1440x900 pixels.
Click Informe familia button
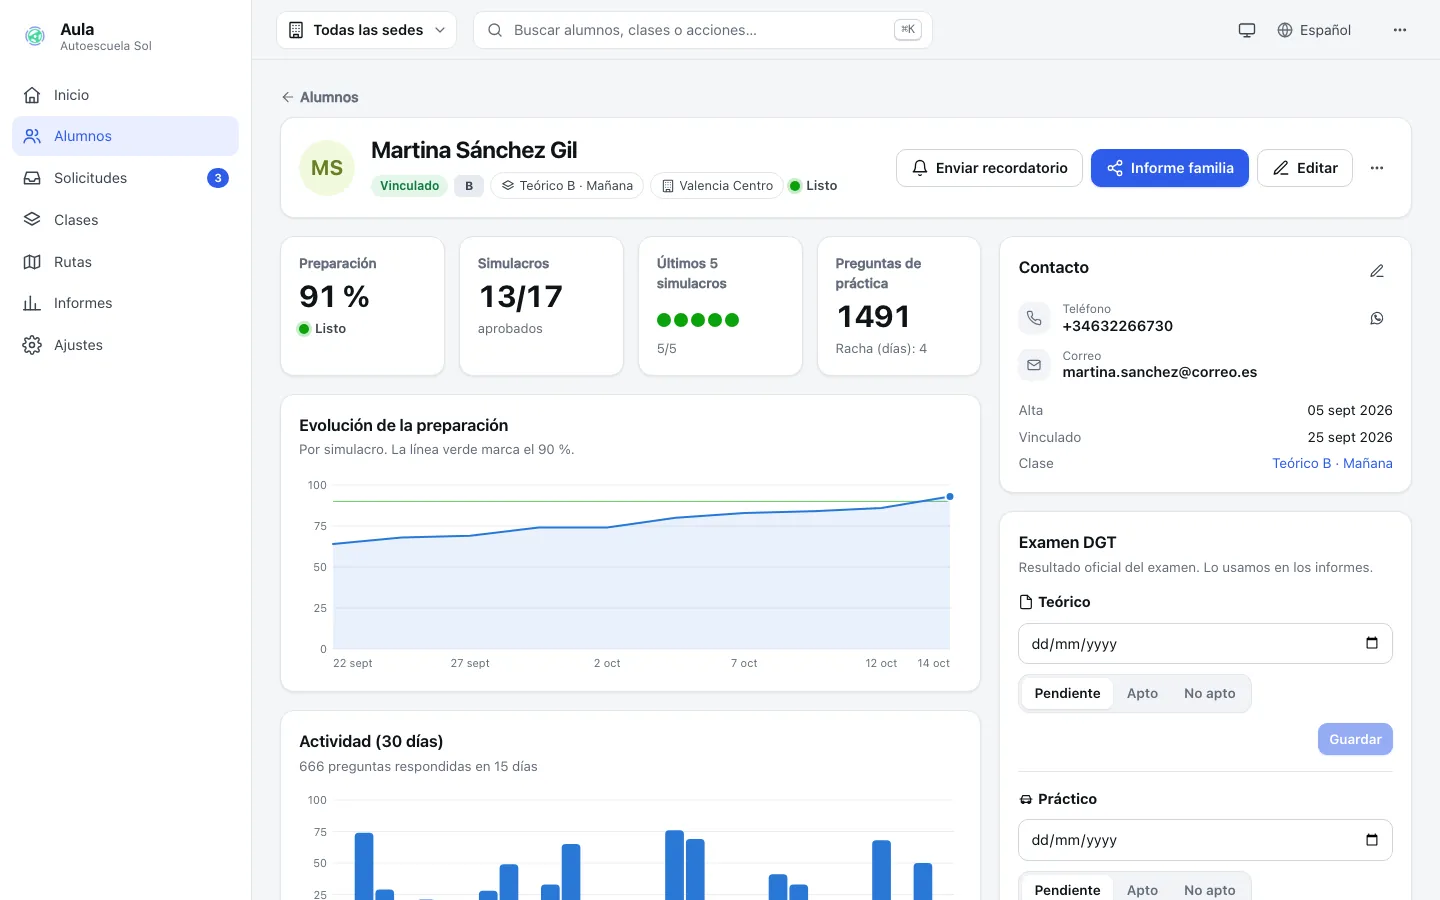point(1170,168)
